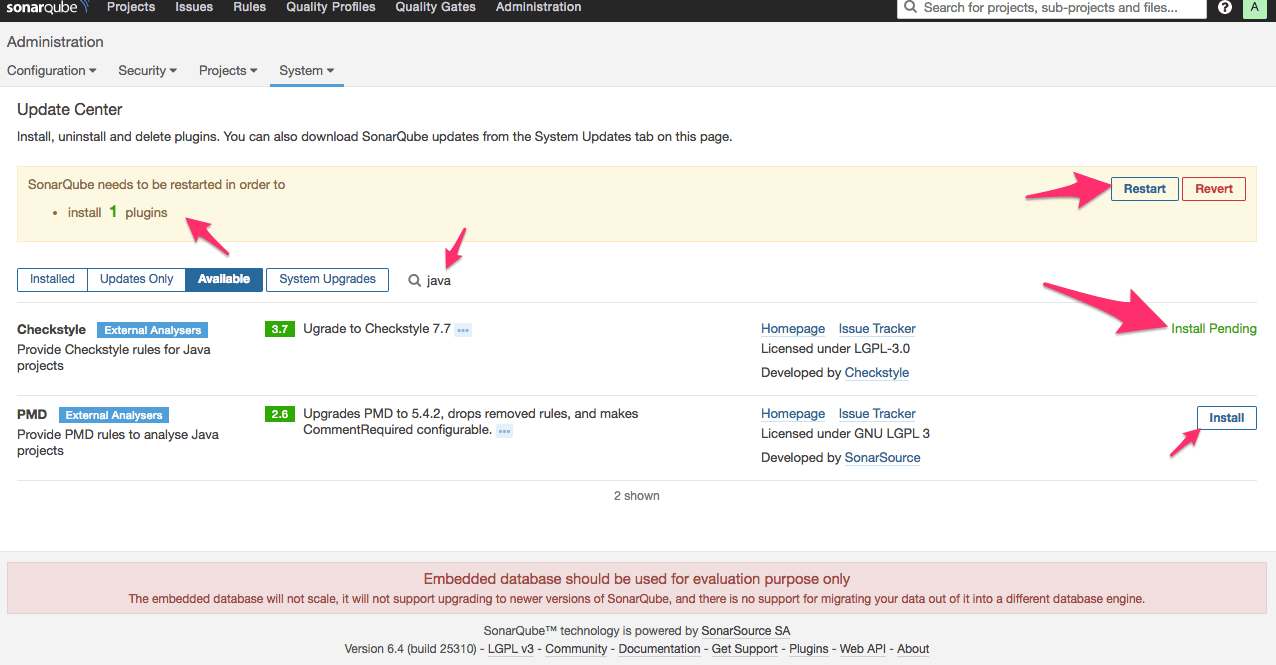Go to Projects in top navigation
Image resolution: width=1276 pixels, height=665 pixels.
[131, 7]
